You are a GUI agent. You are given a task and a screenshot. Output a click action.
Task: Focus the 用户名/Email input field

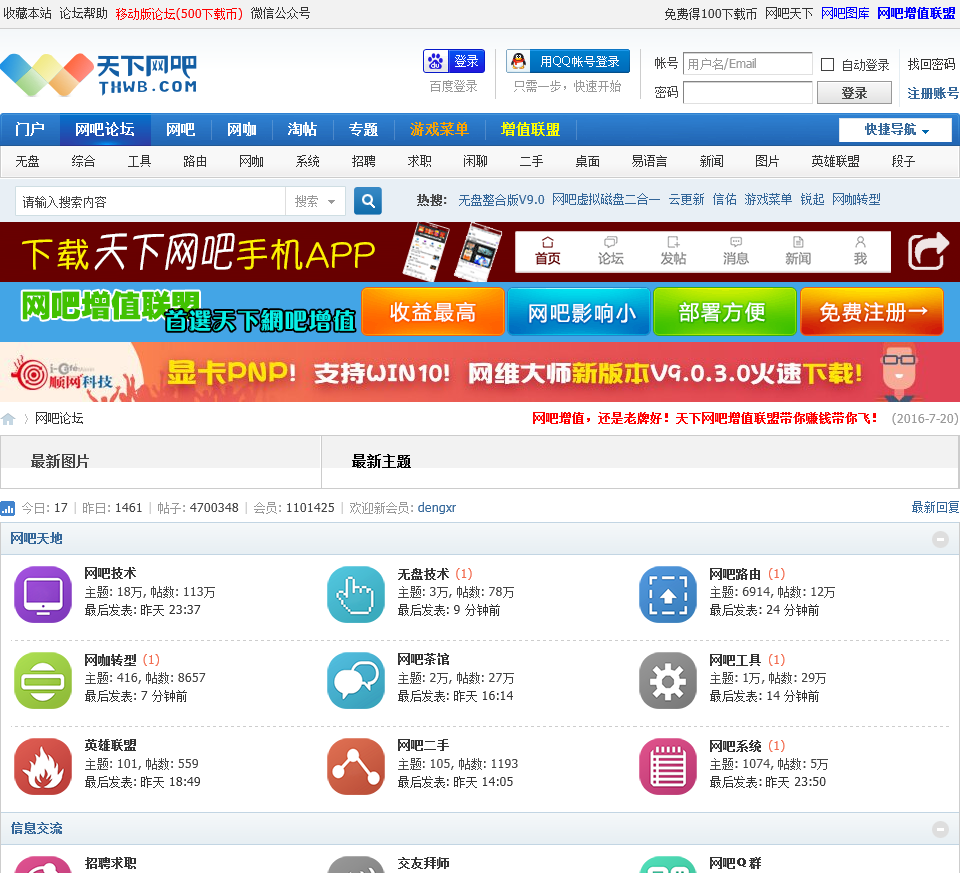(748, 64)
